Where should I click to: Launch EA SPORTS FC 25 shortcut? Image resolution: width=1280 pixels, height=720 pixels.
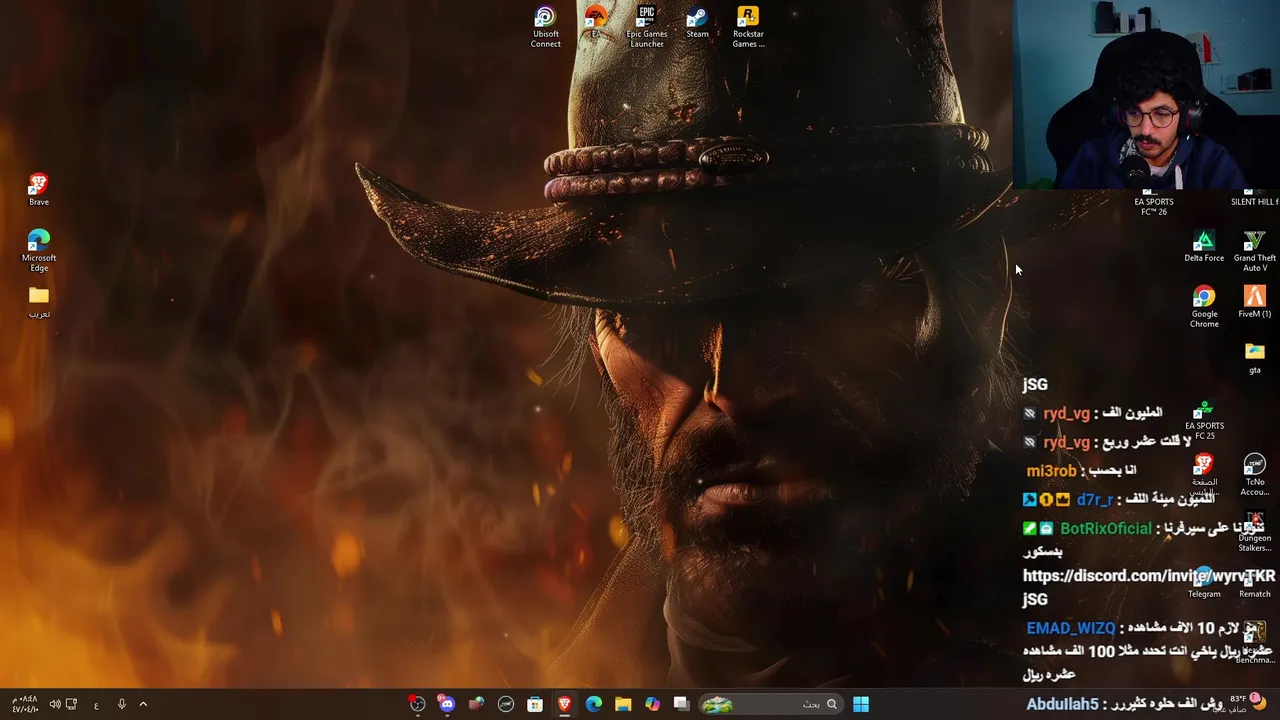(1204, 420)
